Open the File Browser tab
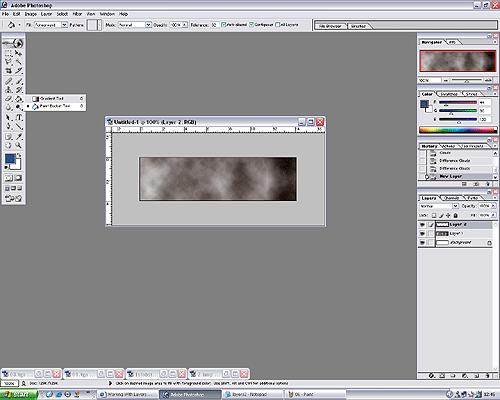The image size is (500, 400). (x=330, y=26)
